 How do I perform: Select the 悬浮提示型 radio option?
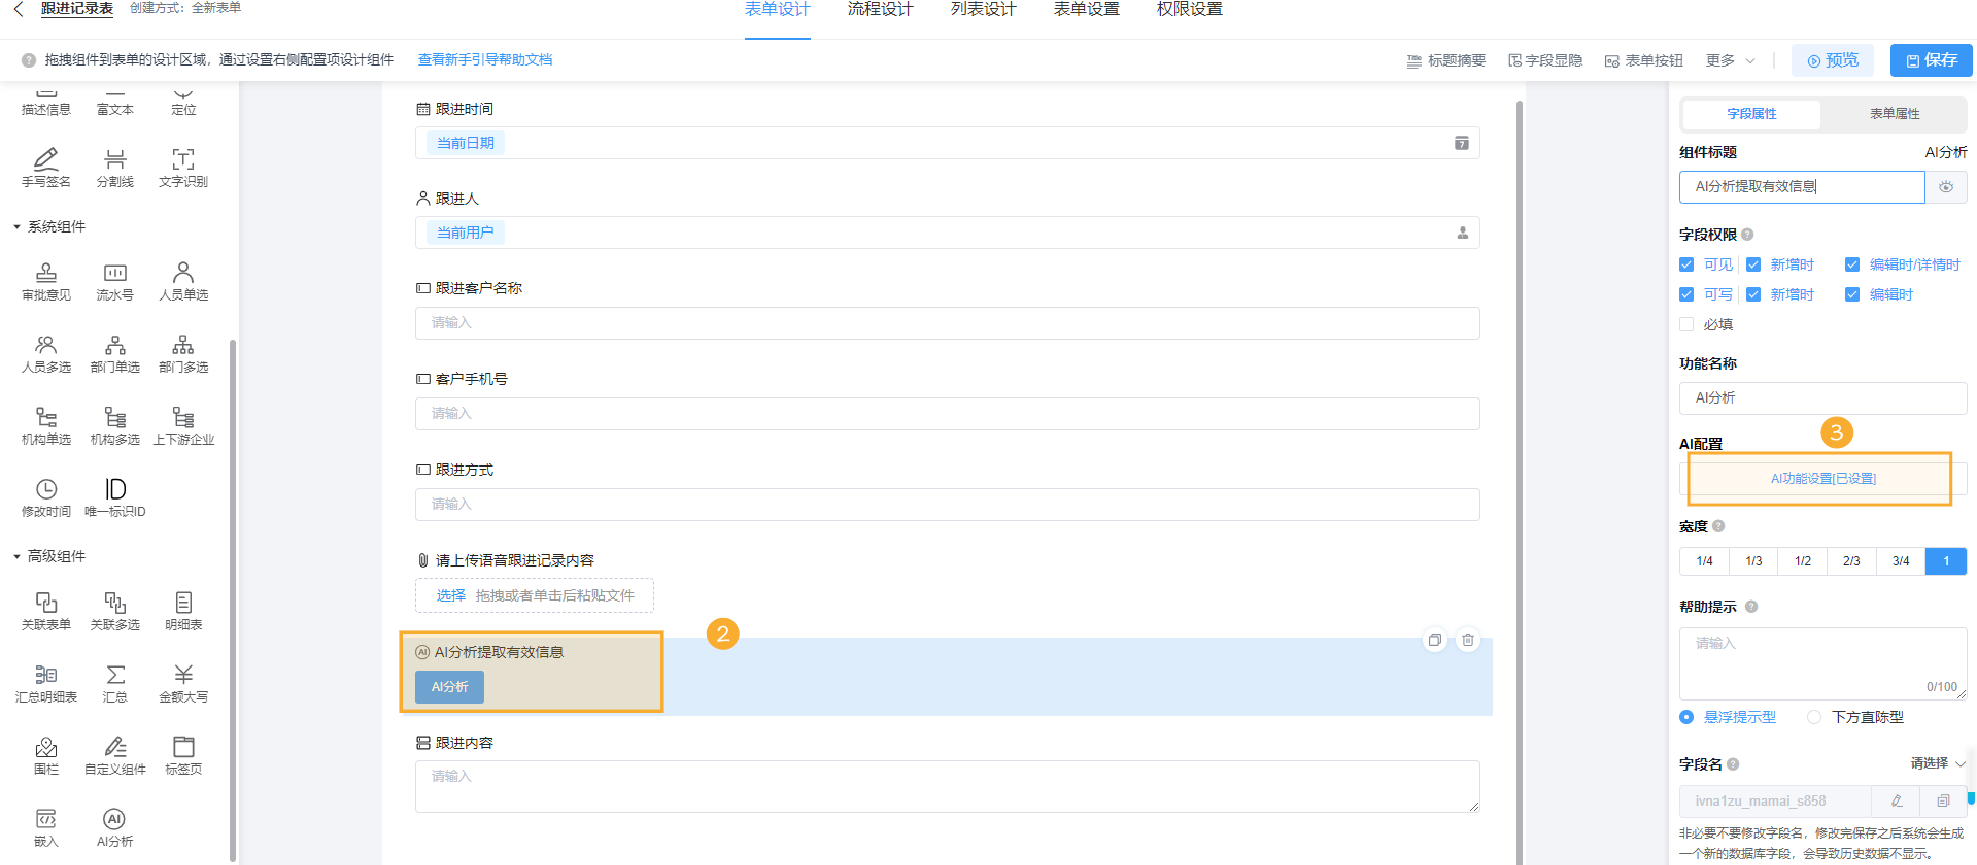click(1687, 717)
